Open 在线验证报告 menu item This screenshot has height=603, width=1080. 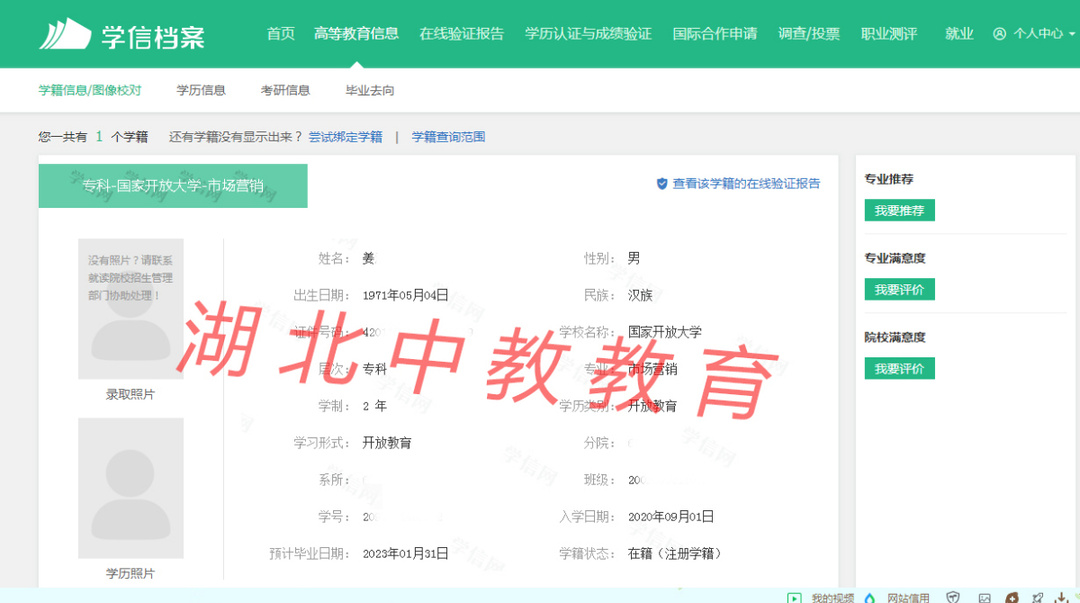click(x=461, y=34)
